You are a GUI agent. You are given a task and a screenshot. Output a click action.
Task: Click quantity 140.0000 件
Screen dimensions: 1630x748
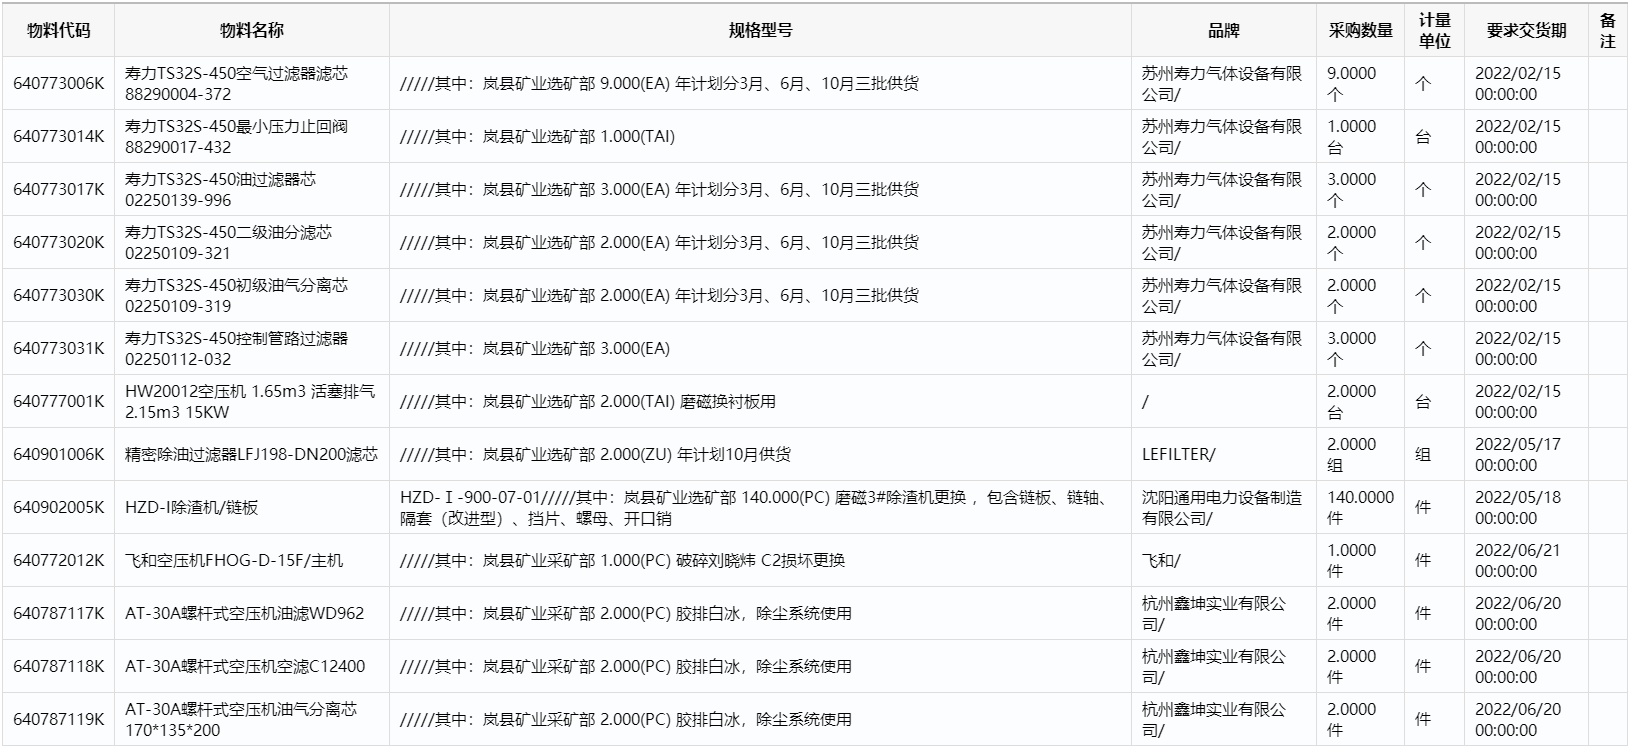[1360, 508]
